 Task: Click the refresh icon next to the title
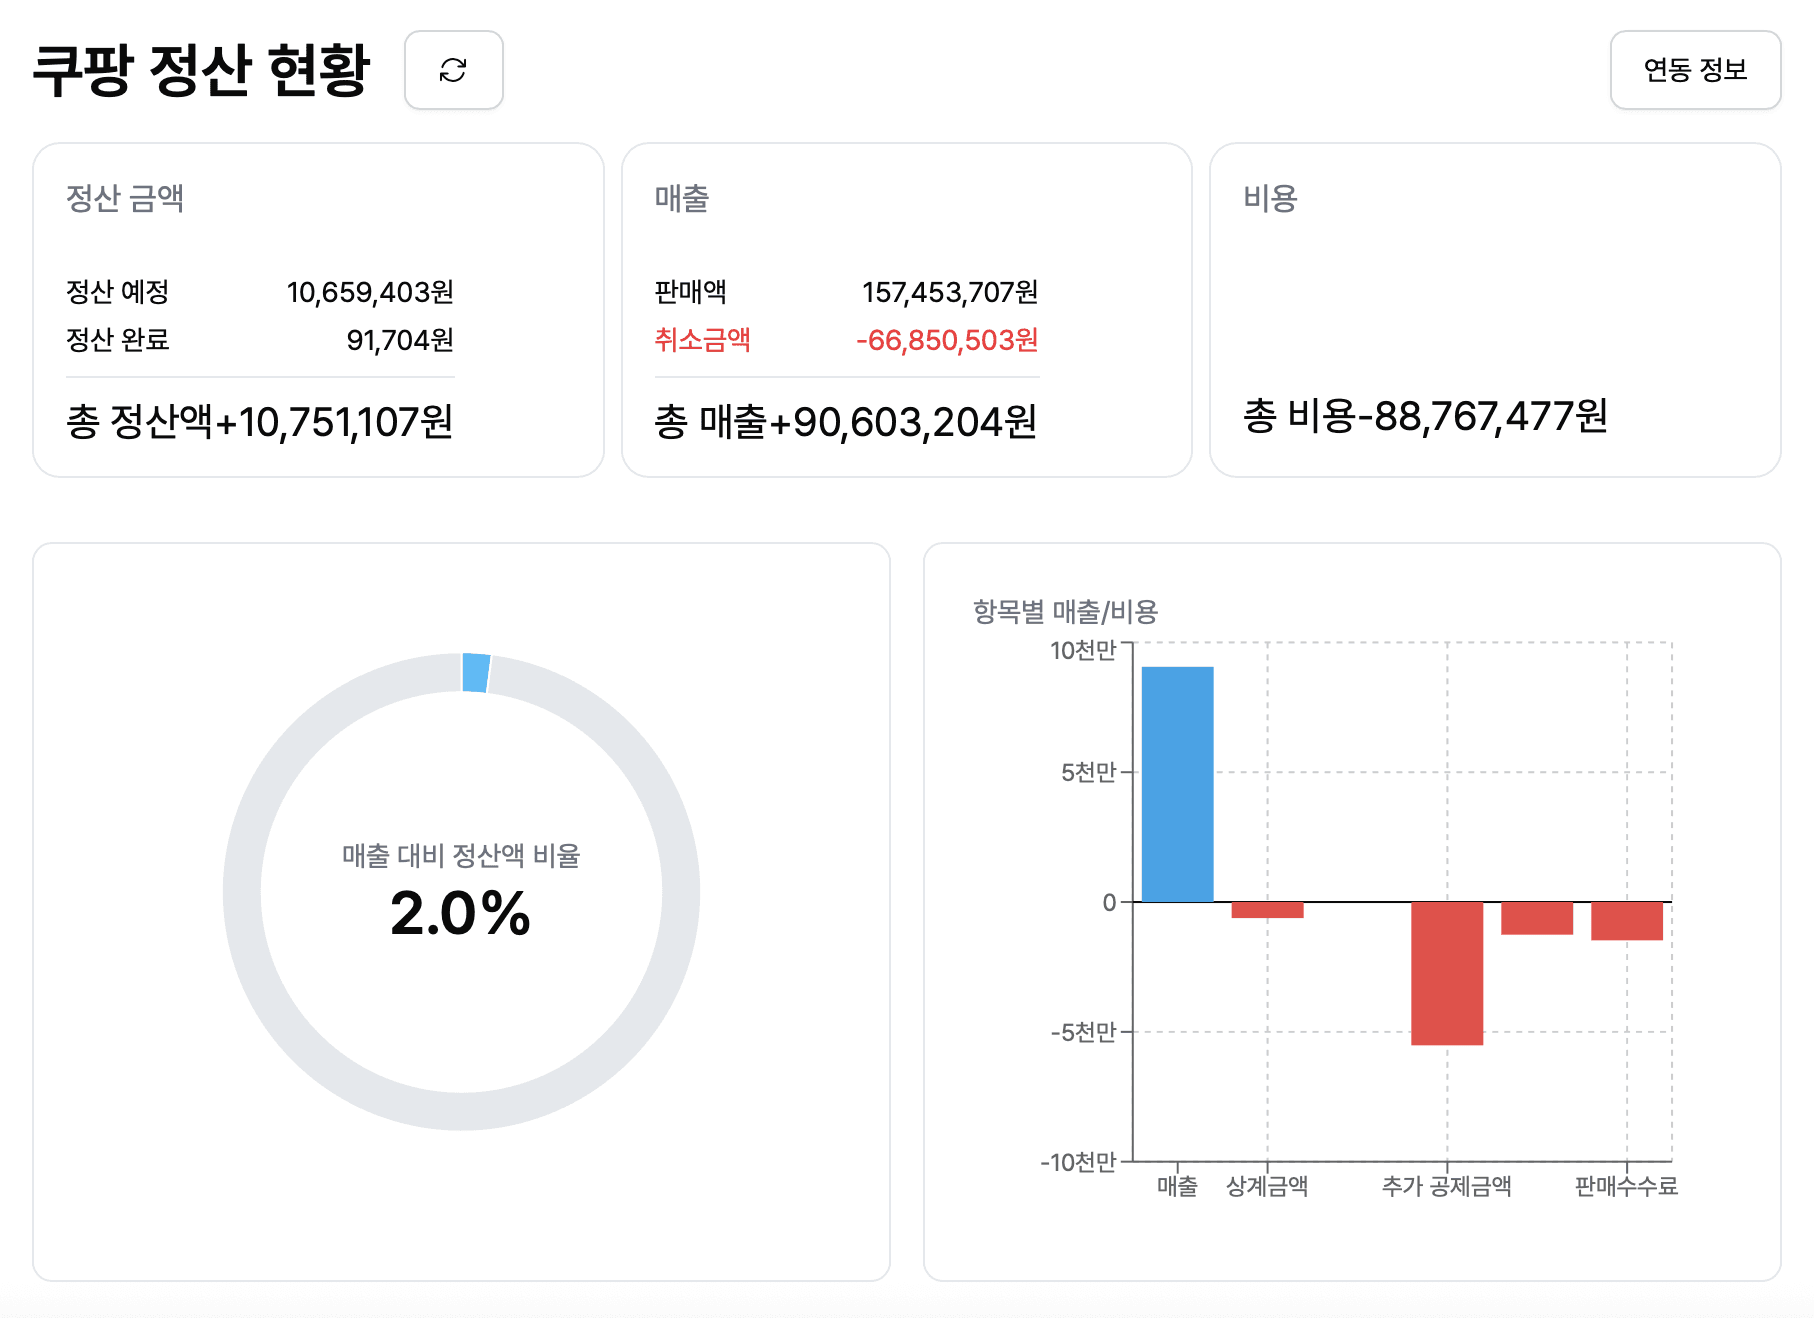[453, 70]
